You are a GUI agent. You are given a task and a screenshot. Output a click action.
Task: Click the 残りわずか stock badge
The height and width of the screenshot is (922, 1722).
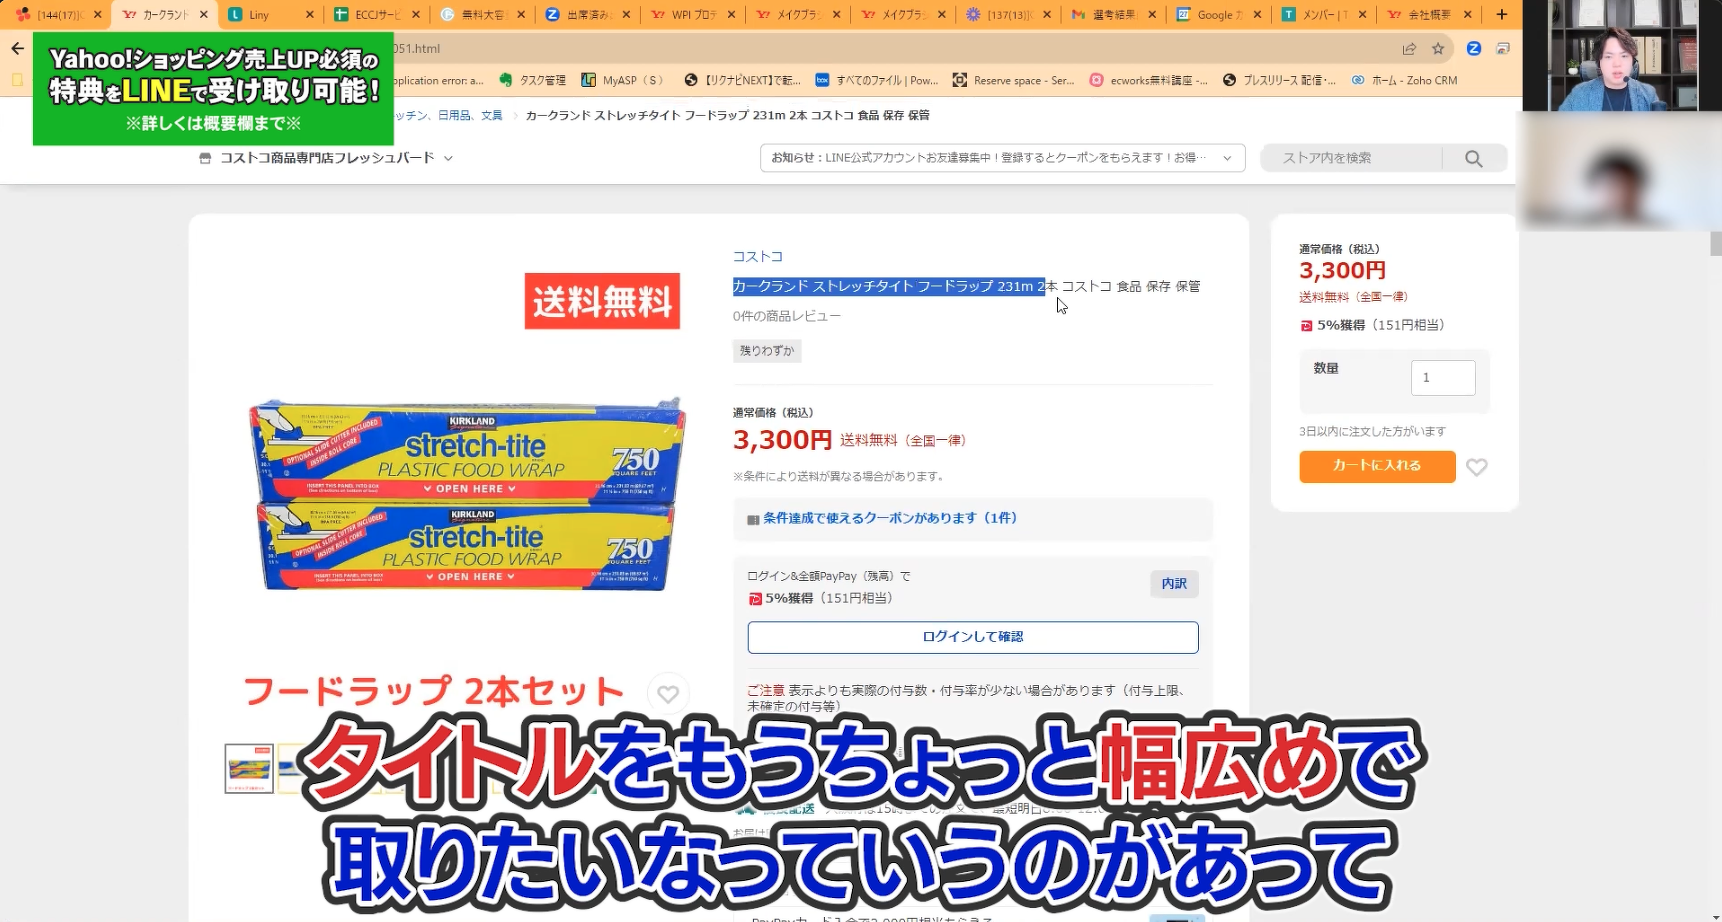pos(766,351)
